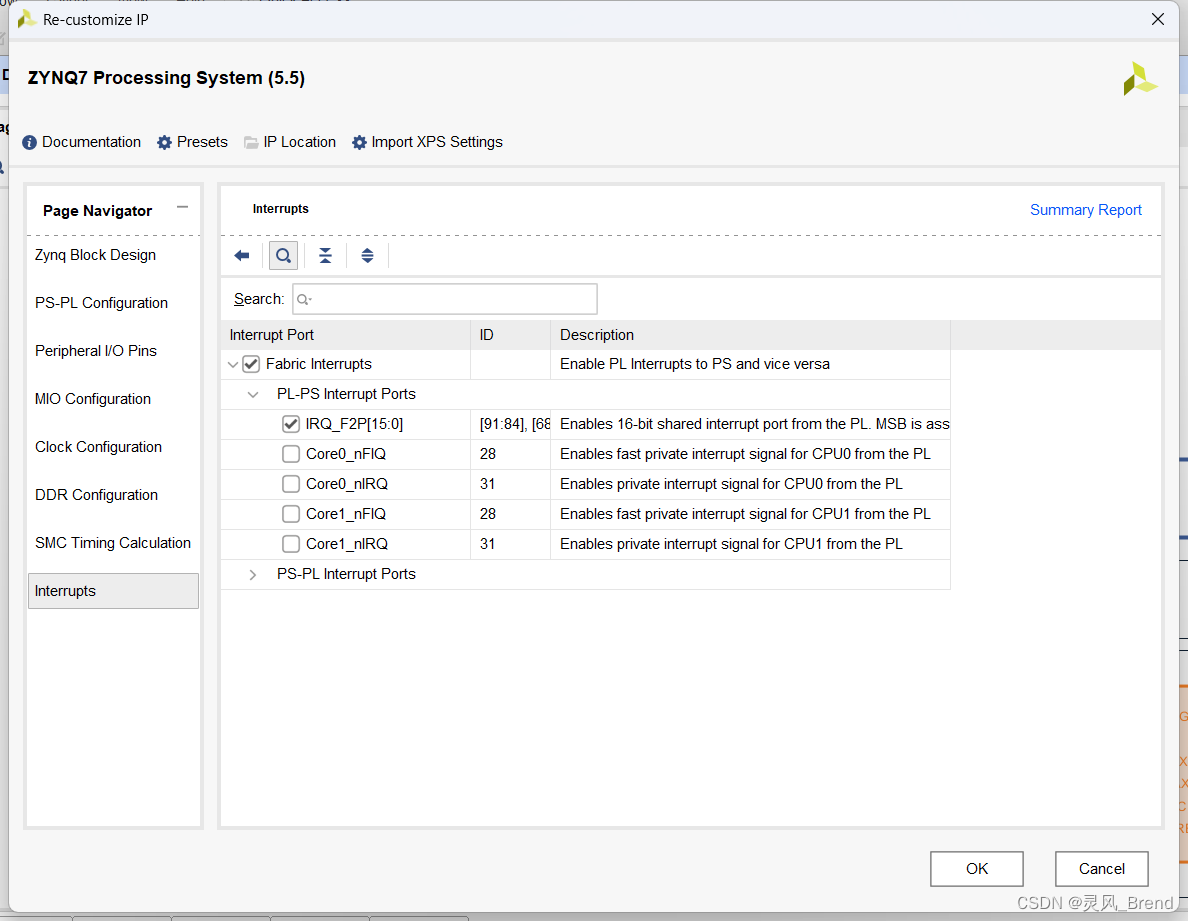The image size is (1188, 921).
Task: Click the ID column header
Action: click(x=511, y=335)
